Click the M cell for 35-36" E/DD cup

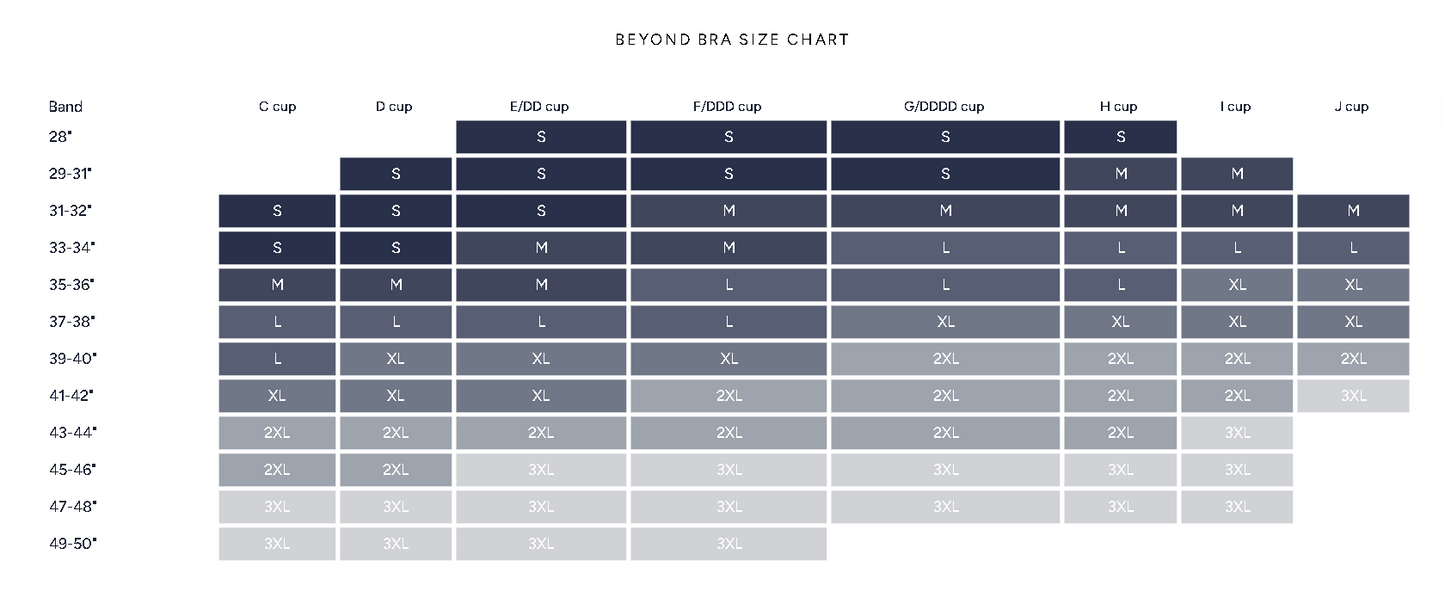tap(541, 285)
